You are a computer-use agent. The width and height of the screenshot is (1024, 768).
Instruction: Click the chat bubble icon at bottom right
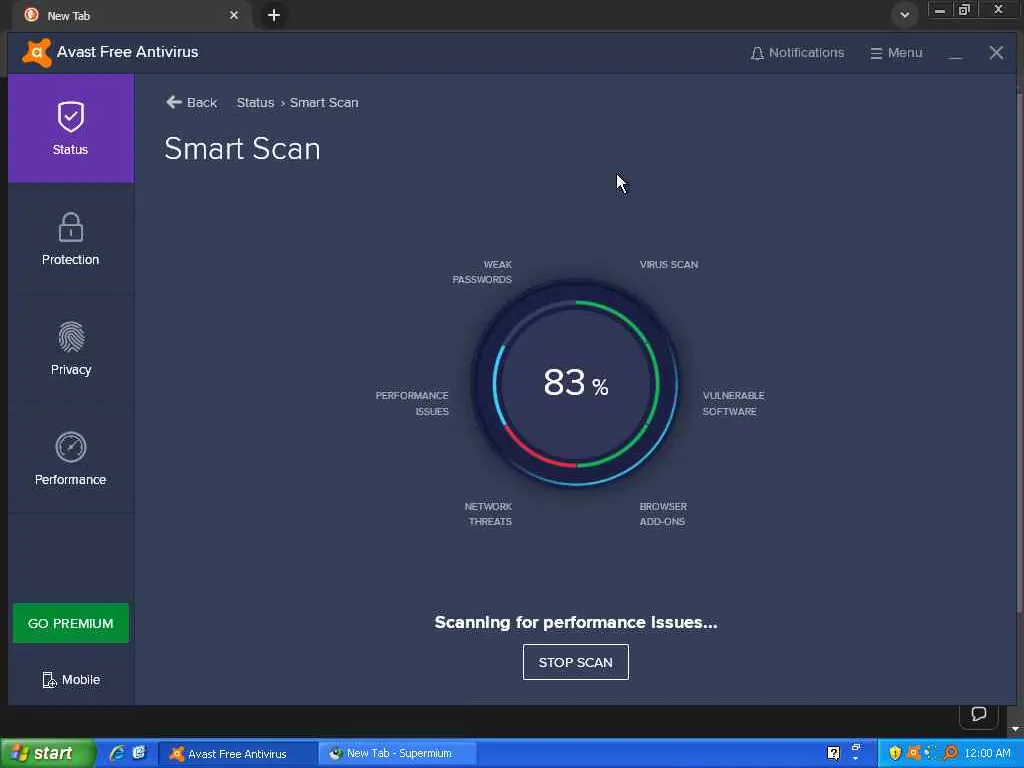point(978,714)
